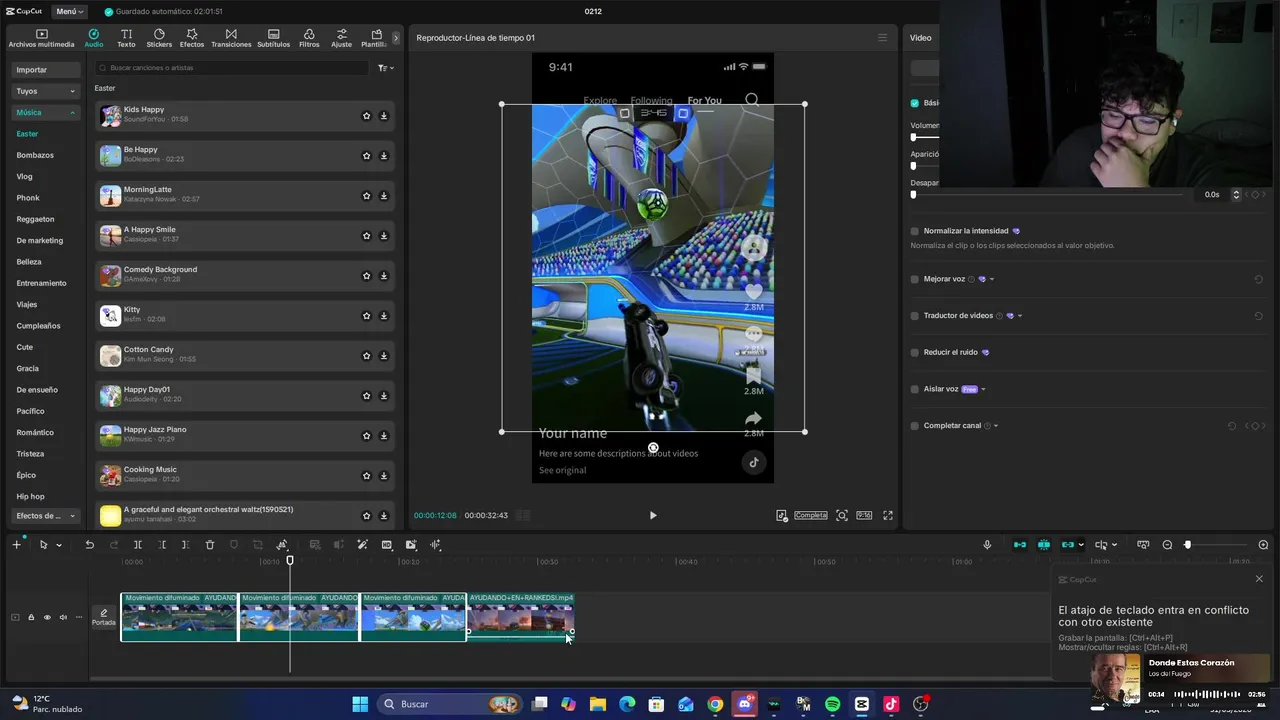Viewport: 1280px width, 720px height.
Task: Open the music filter options icon
Action: coord(385,68)
